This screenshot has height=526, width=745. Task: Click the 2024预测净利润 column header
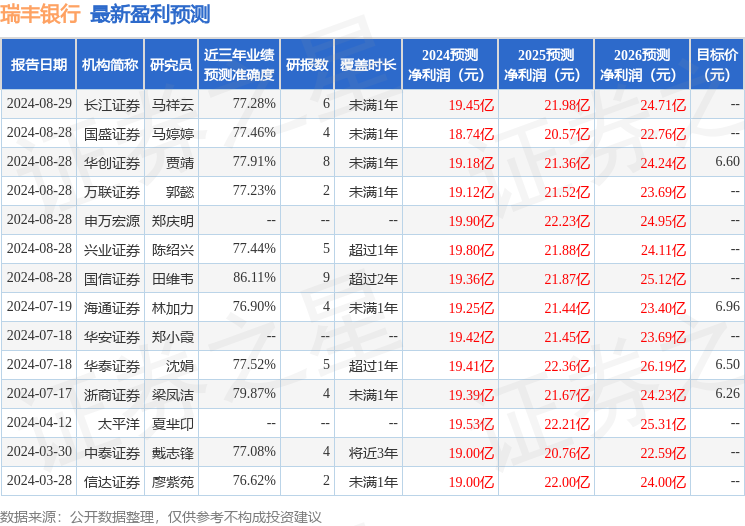pos(450,65)
